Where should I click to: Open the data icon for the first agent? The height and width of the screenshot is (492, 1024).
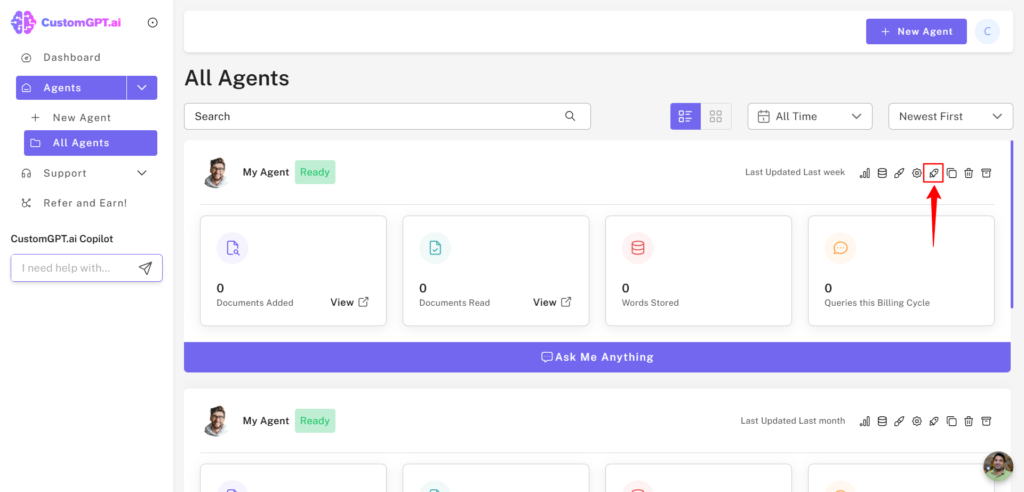[882, 173]
